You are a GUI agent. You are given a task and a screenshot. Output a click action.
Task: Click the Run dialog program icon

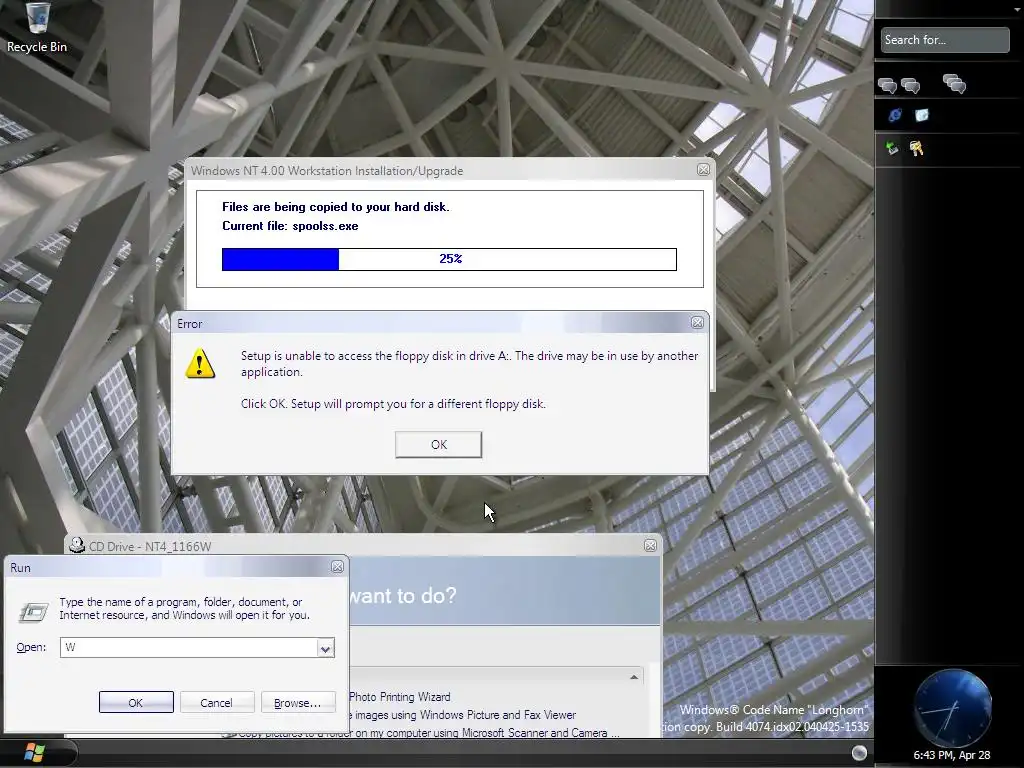tap(33, 612)
